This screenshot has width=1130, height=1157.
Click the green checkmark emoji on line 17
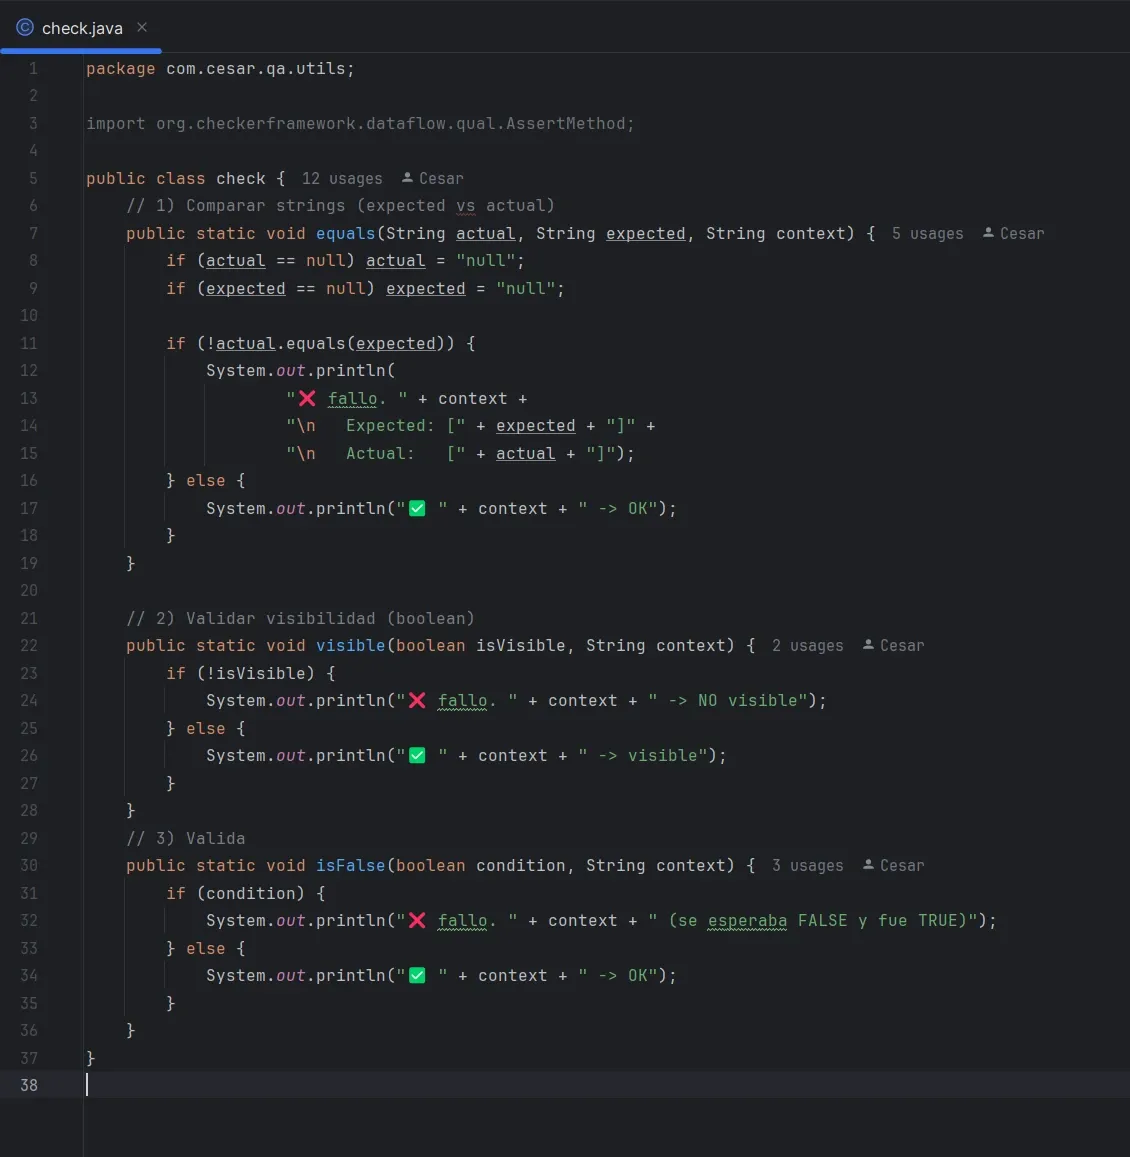tap(417, 508)
